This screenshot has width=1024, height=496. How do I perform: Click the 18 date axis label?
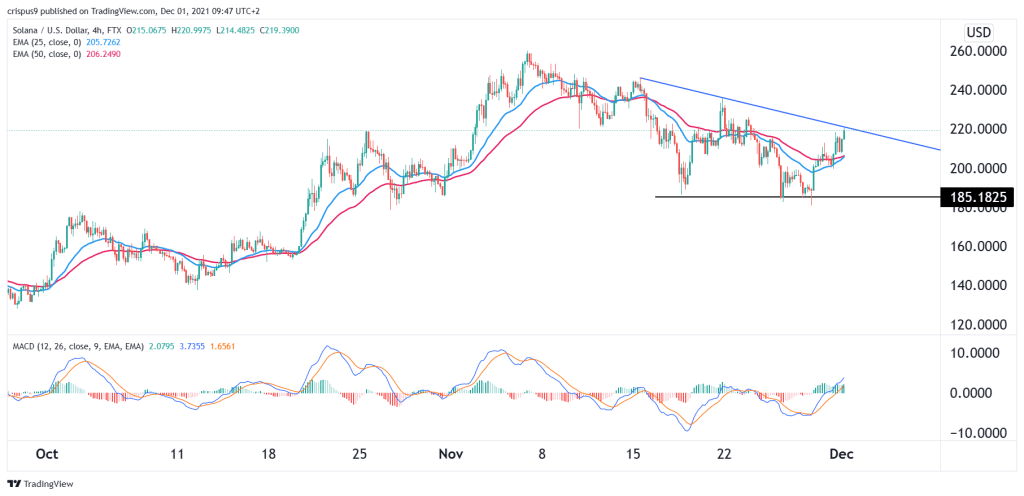(x=270, y=454)
